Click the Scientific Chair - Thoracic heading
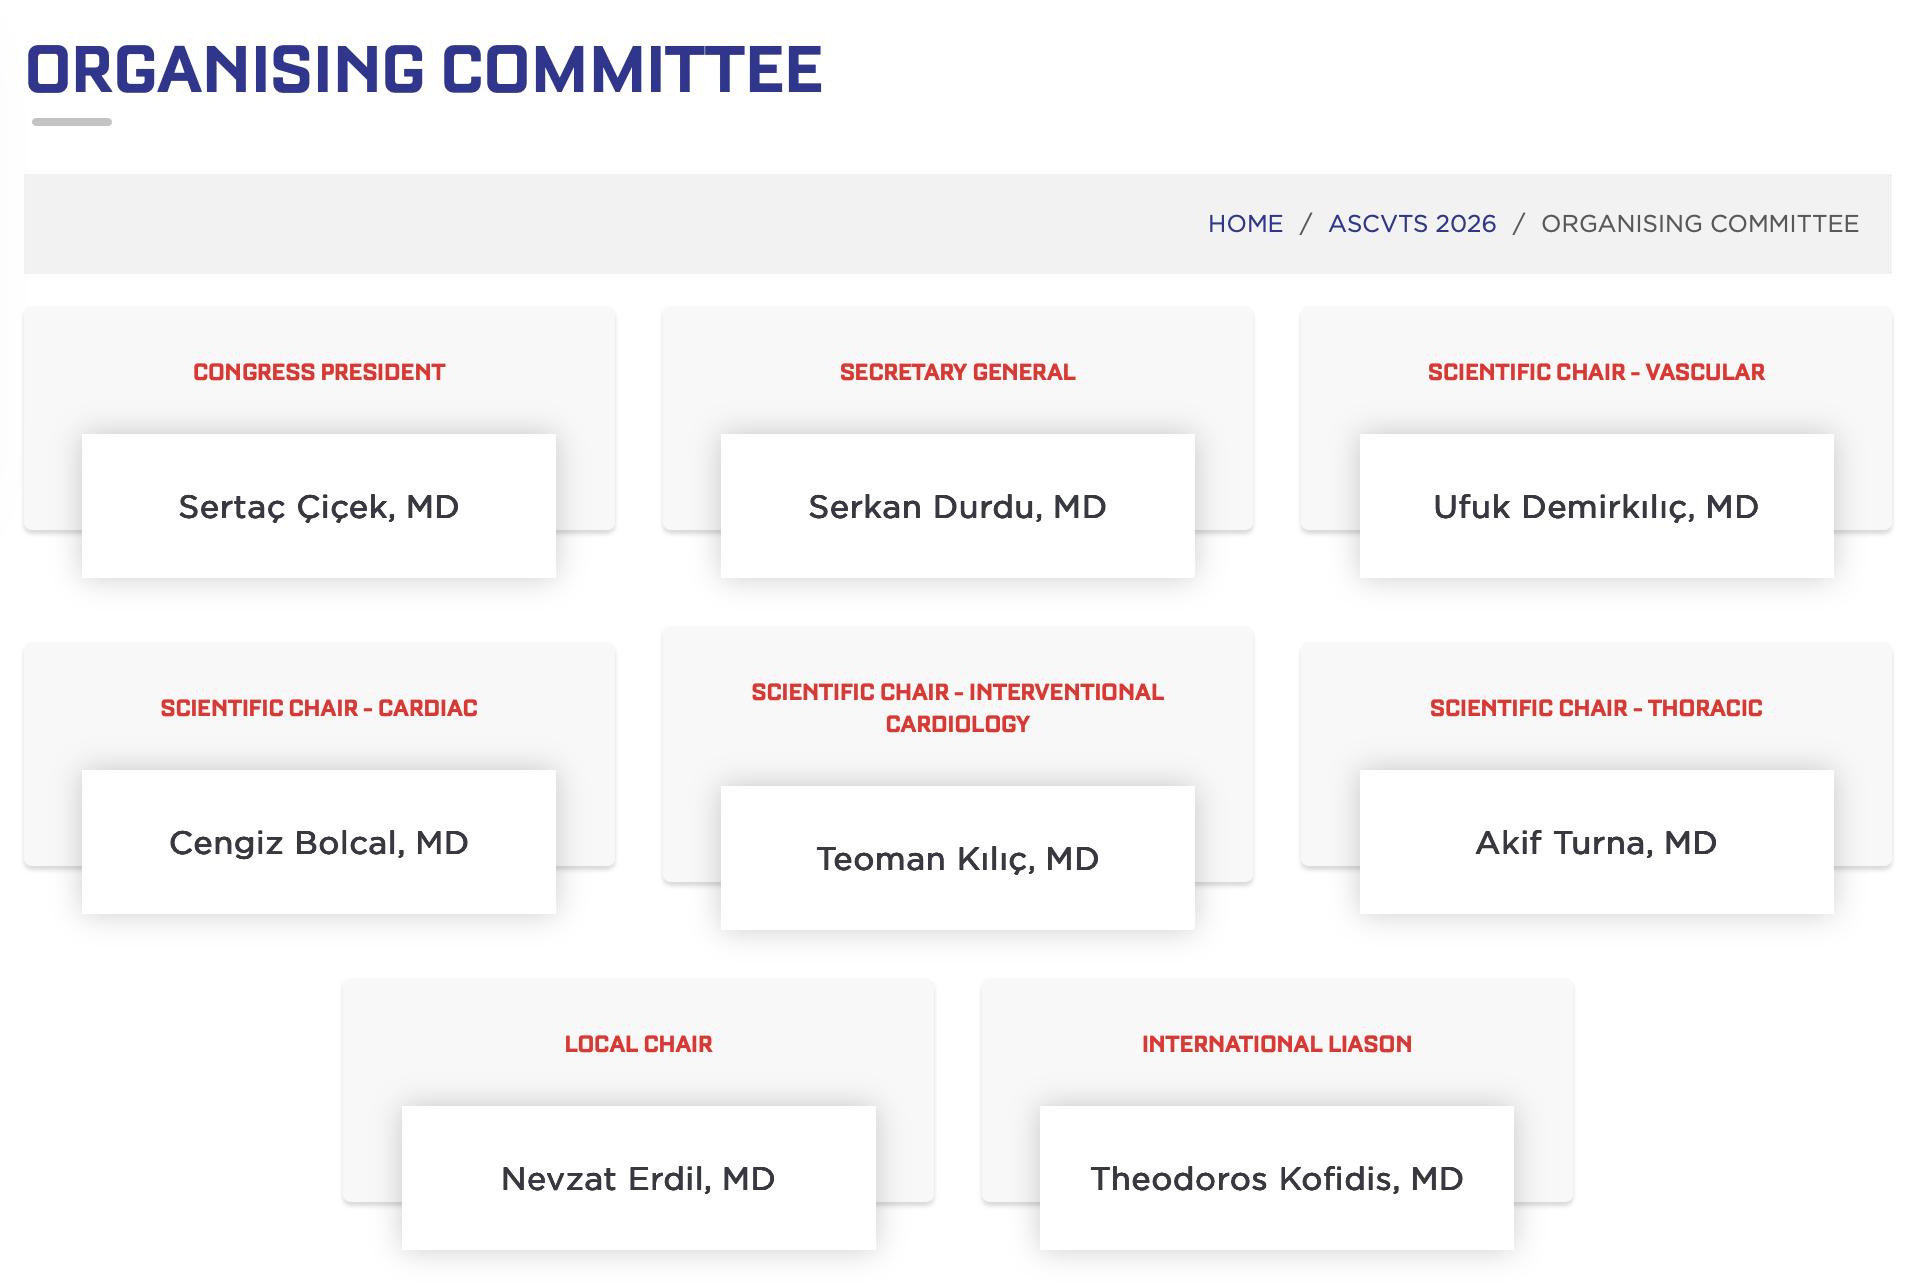This screenshot has width=1916, height=1286. click(1596, 708)
